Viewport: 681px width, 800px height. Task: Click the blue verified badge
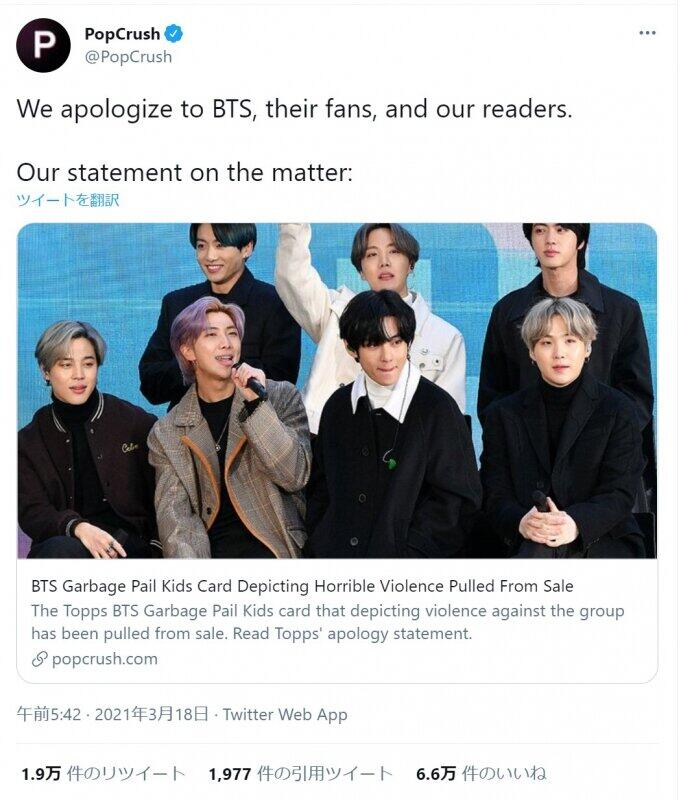[x=175, y=35]
